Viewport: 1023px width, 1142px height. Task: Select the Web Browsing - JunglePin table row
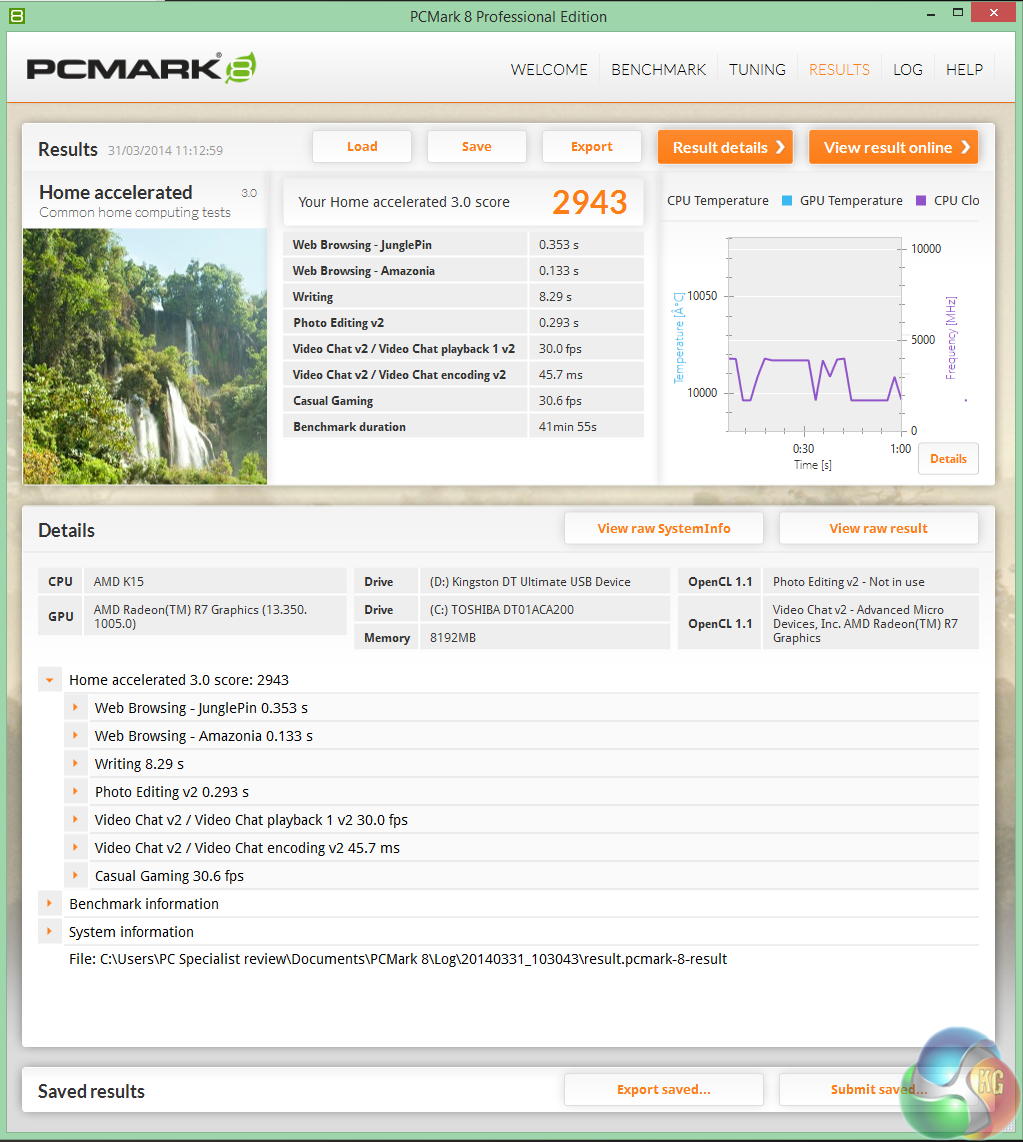point(463,245)
